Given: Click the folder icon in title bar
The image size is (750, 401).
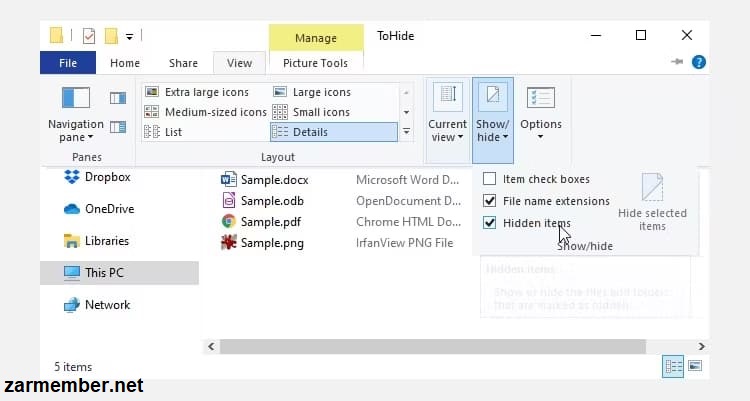Looking at the screenshot, I should coord(56,35).
